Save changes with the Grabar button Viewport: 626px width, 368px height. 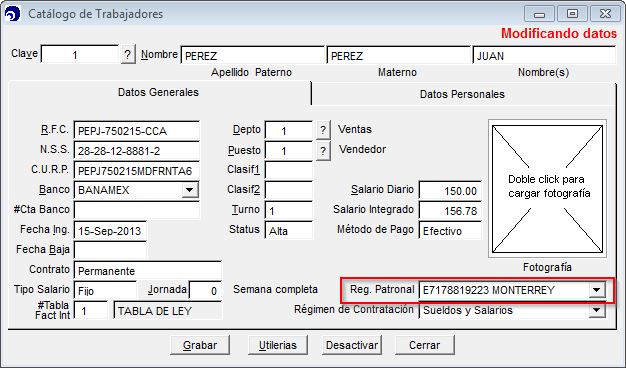point(200,345)
